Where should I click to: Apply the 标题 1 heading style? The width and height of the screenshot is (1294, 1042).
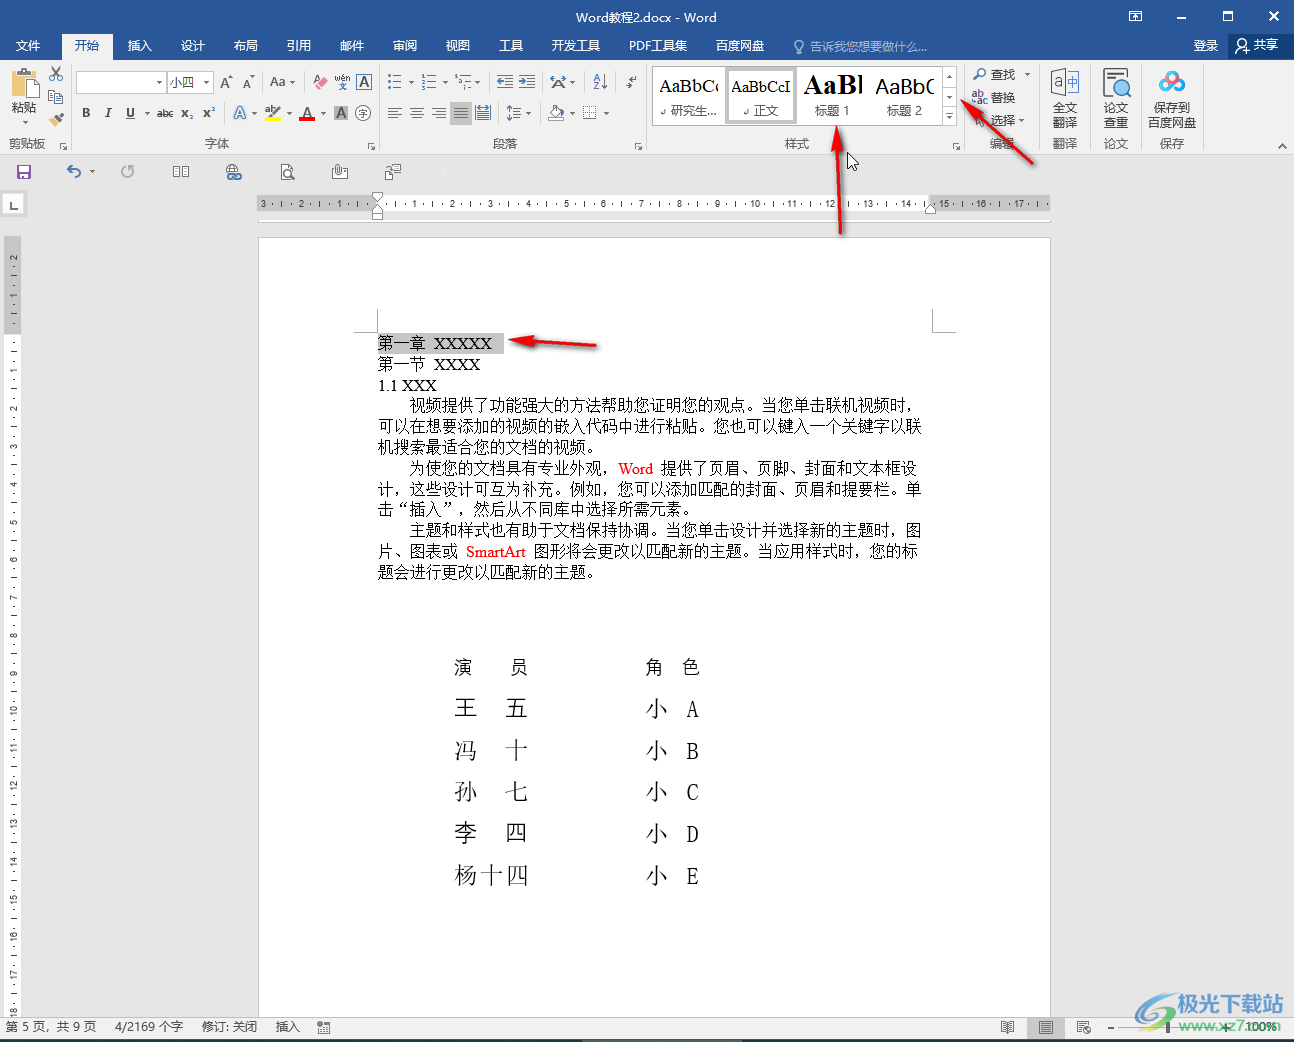point(833,96)
